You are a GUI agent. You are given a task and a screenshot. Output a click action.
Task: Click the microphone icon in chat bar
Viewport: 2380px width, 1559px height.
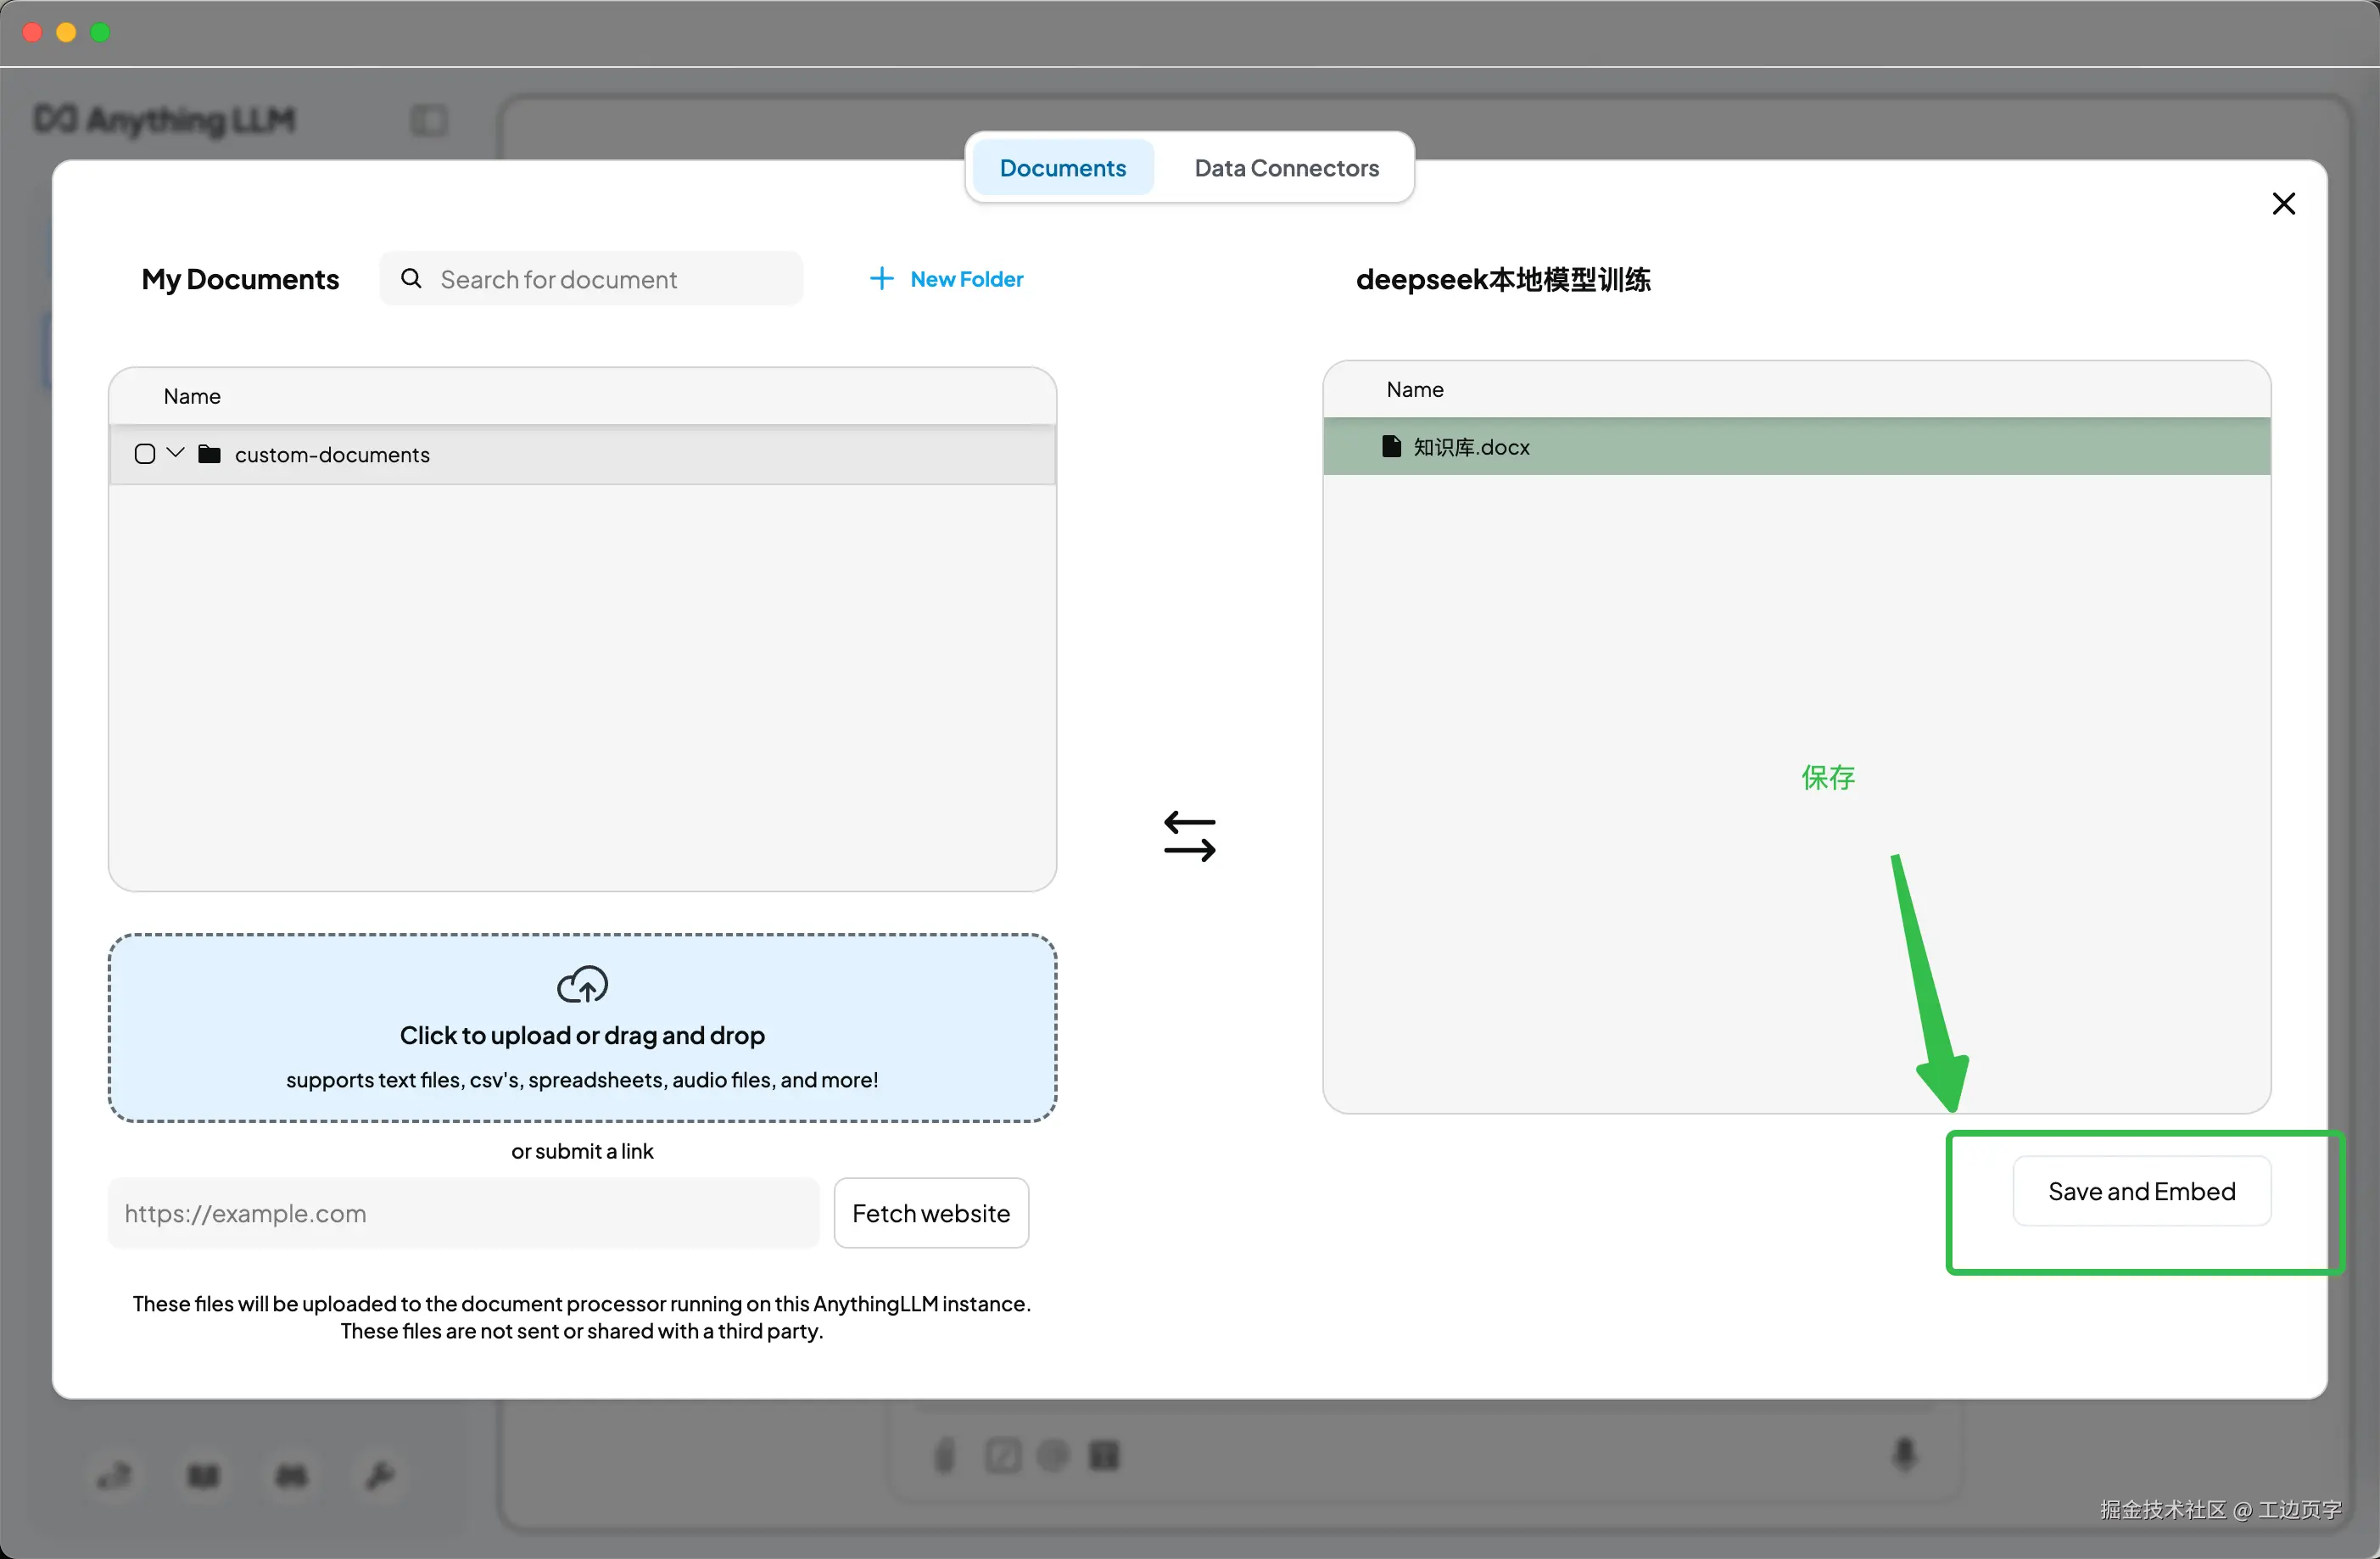click(x=1904, y=1453)
